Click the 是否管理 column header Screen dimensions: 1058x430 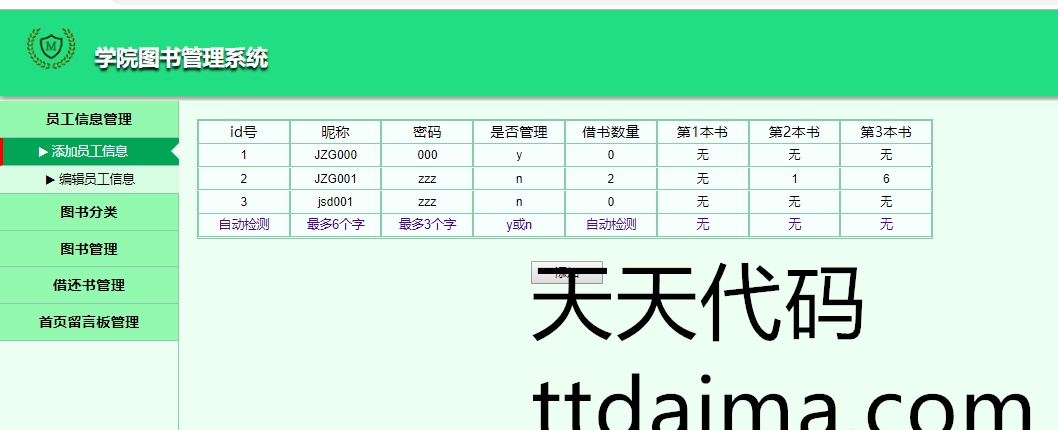(519, 132)
